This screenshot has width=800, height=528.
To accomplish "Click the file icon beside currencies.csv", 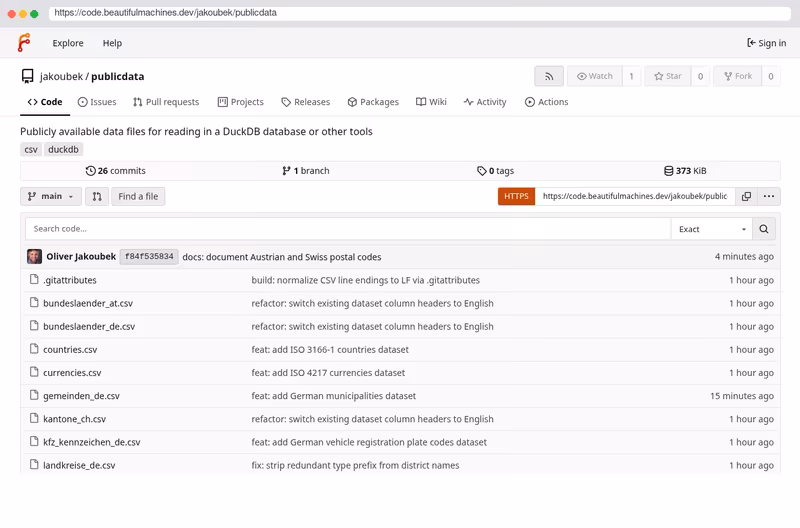I will [x=34, y=372].
